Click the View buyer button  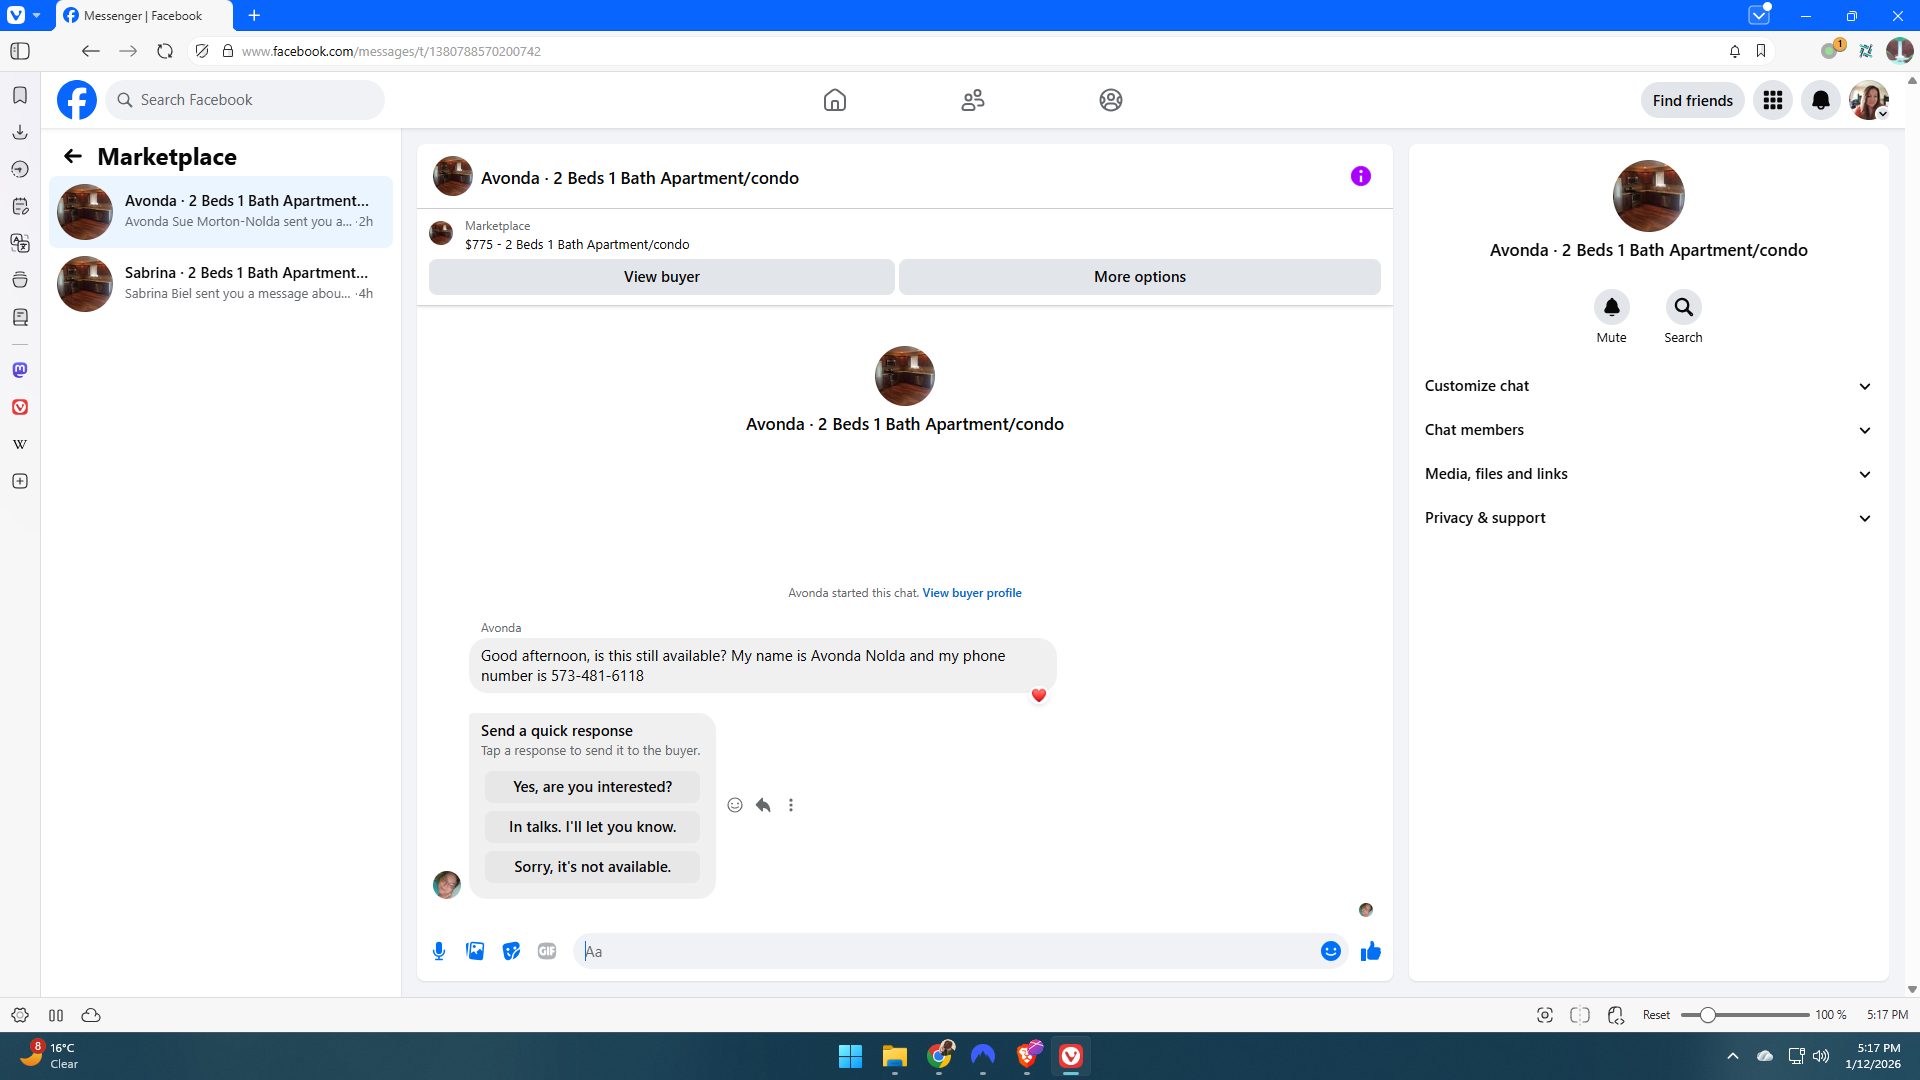pos(661,277)
